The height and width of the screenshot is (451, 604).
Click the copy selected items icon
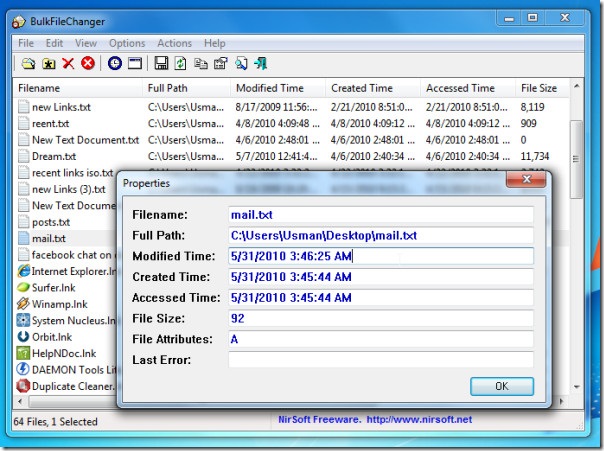coord(200,64)
